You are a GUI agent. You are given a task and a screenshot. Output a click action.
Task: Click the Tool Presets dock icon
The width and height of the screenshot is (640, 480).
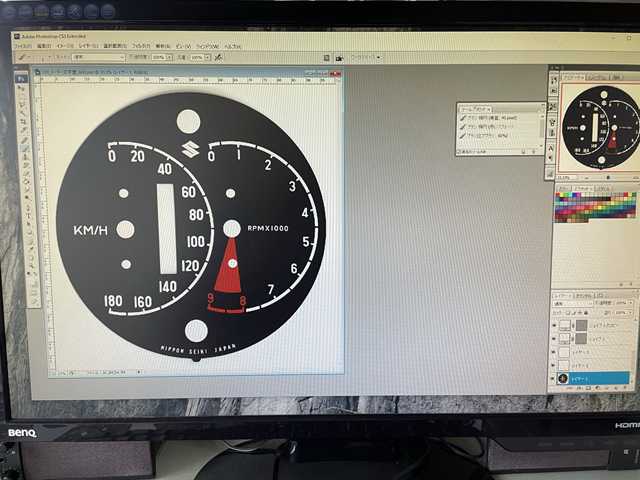[x=553, y=107]
